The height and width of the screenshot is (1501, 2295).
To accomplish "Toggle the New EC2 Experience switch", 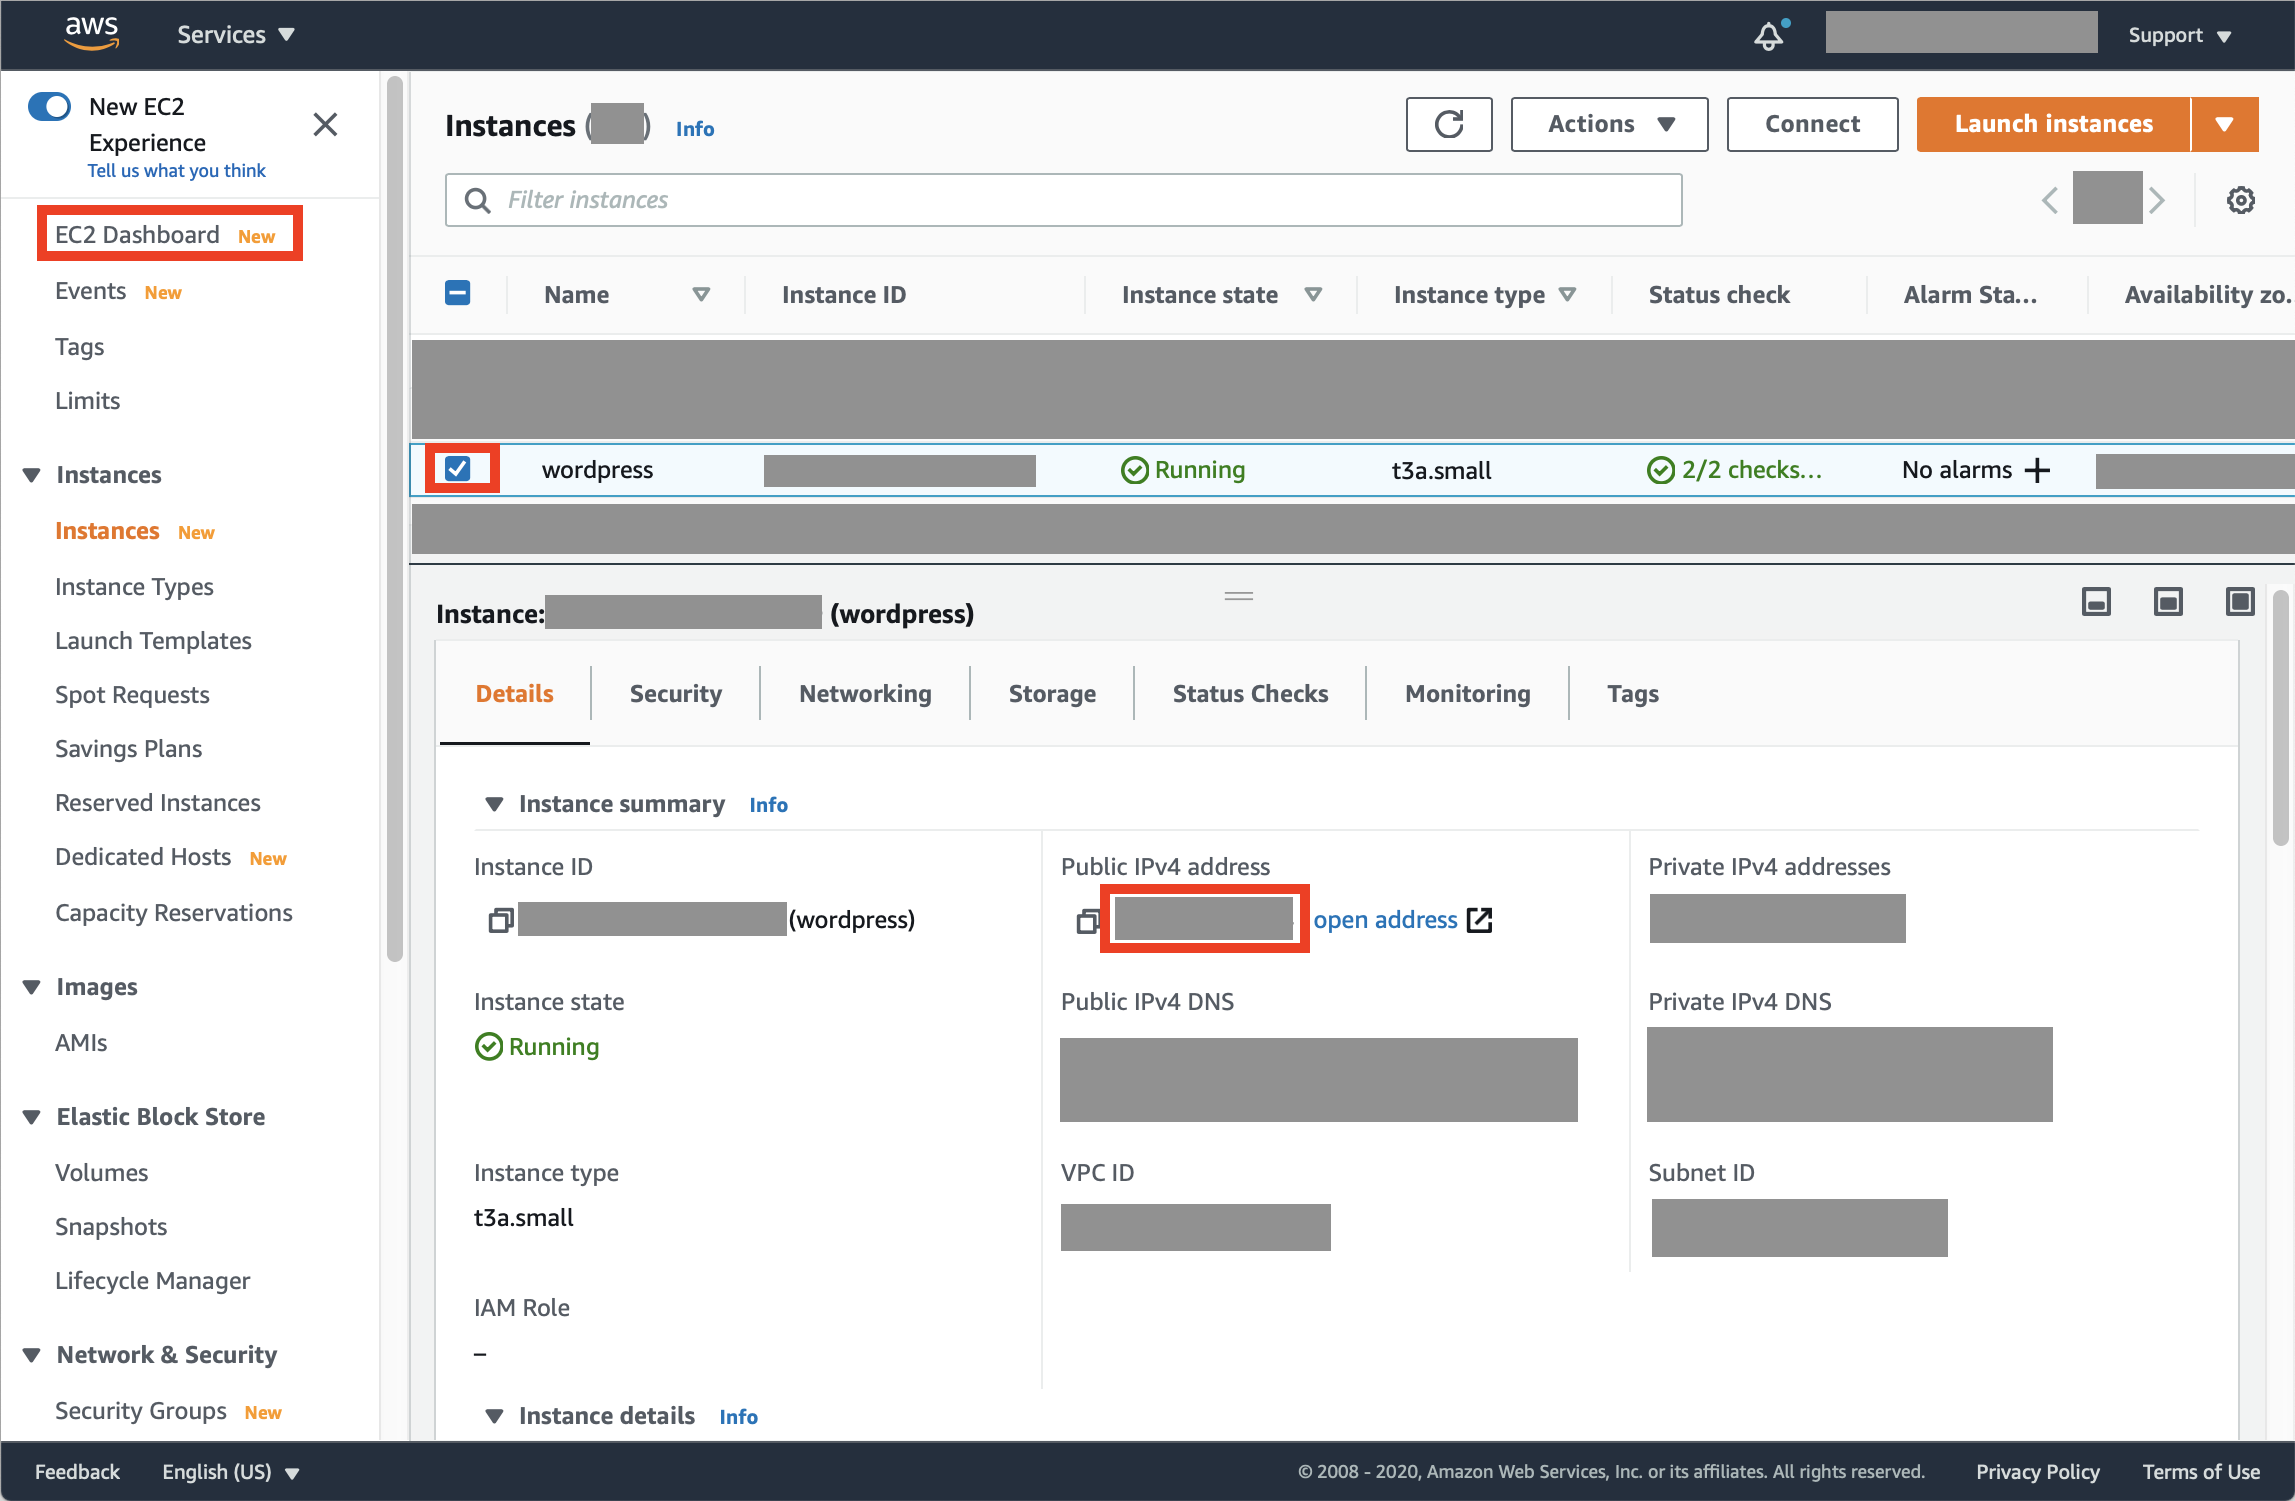I will tap(49, 106).
